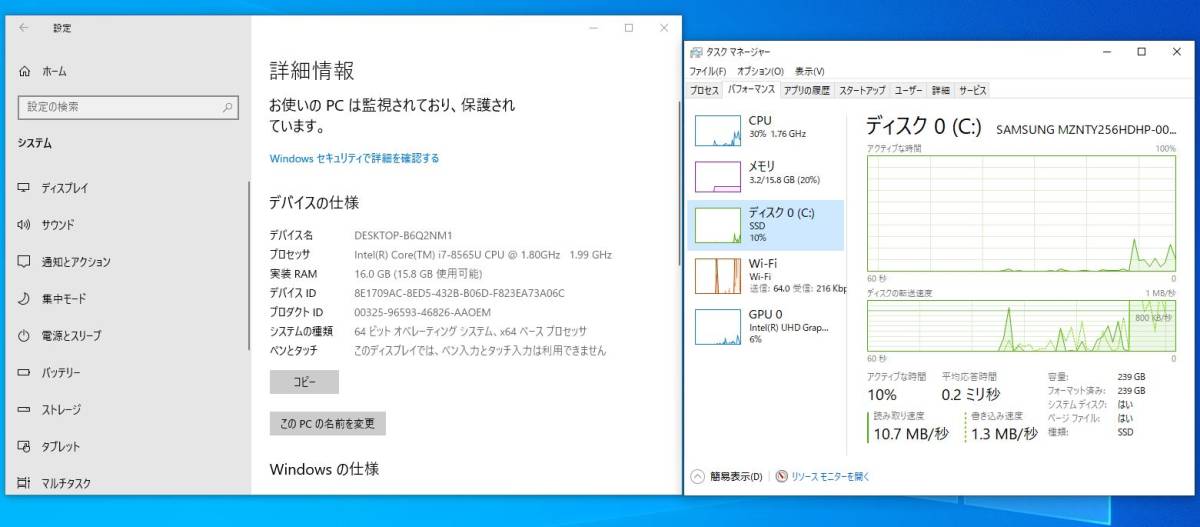Open the ファイル(F) menu in Task Manager
This screenshot has width=1200, height=527.
click(x=707, y=72)
